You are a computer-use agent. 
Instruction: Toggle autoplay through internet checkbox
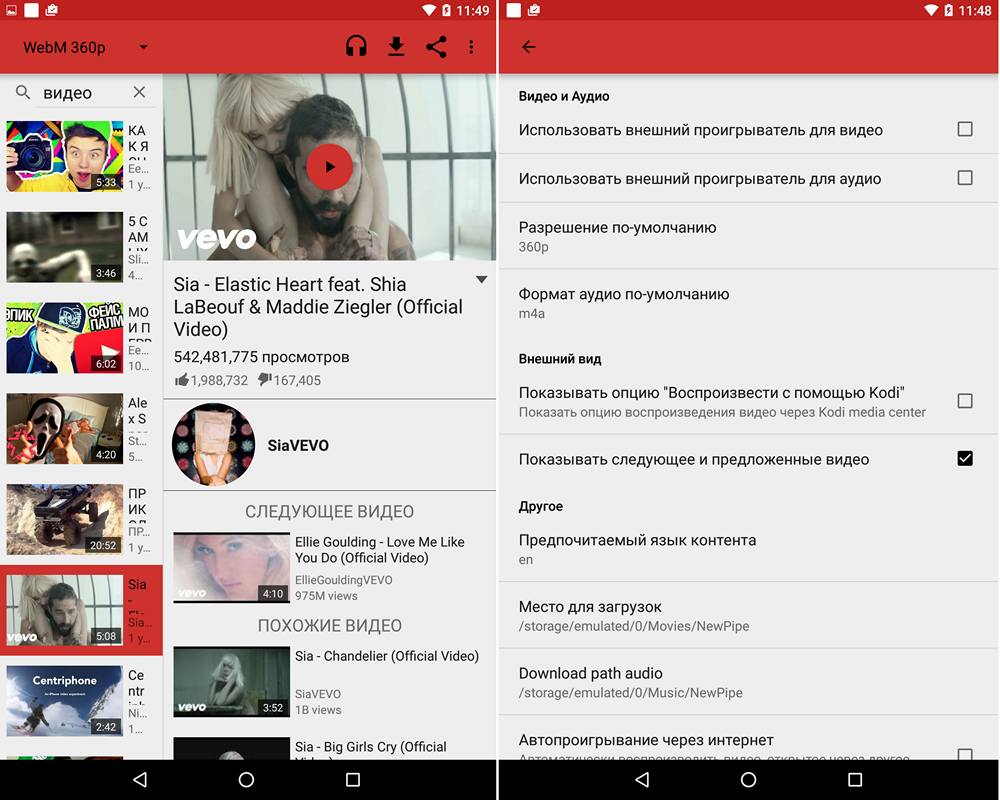pyautogui.click(x=965, y=753)
